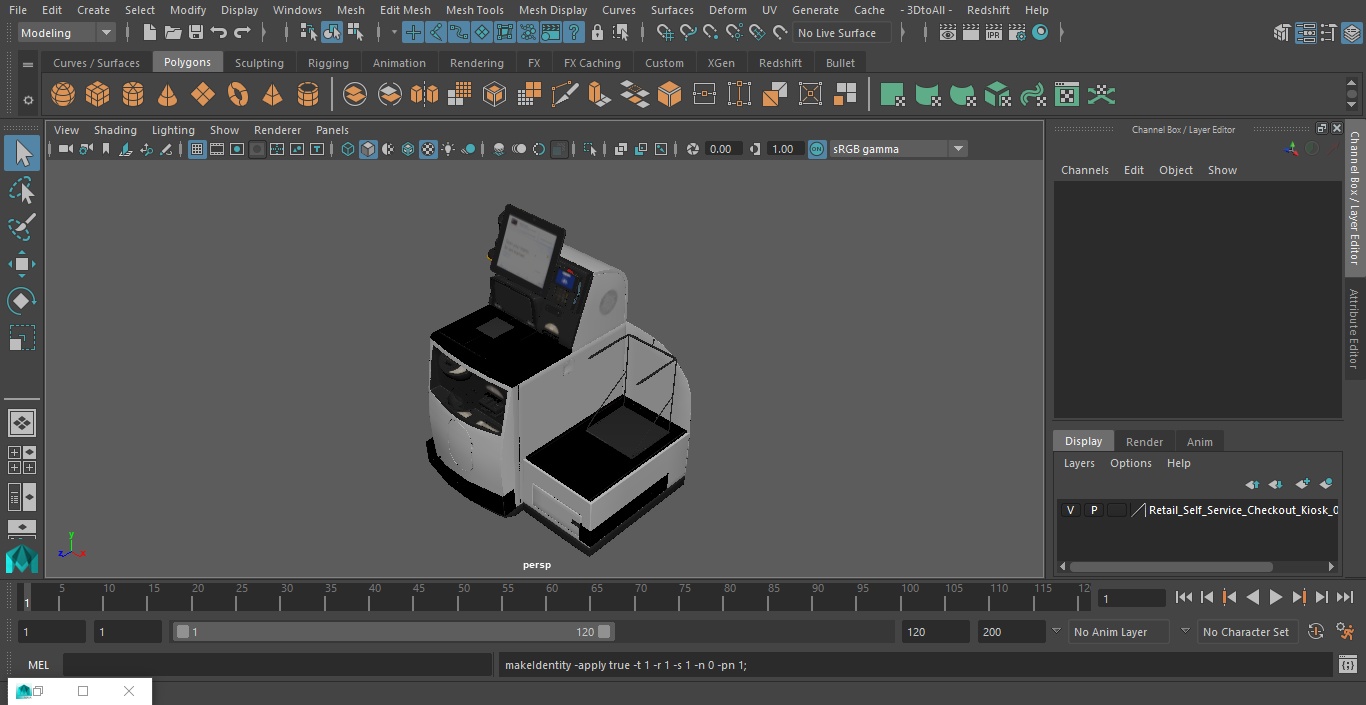This screenshot has width=1366, height=705.
Task: Create a polygon cylinder from the shelf
Action: (133, 95)
